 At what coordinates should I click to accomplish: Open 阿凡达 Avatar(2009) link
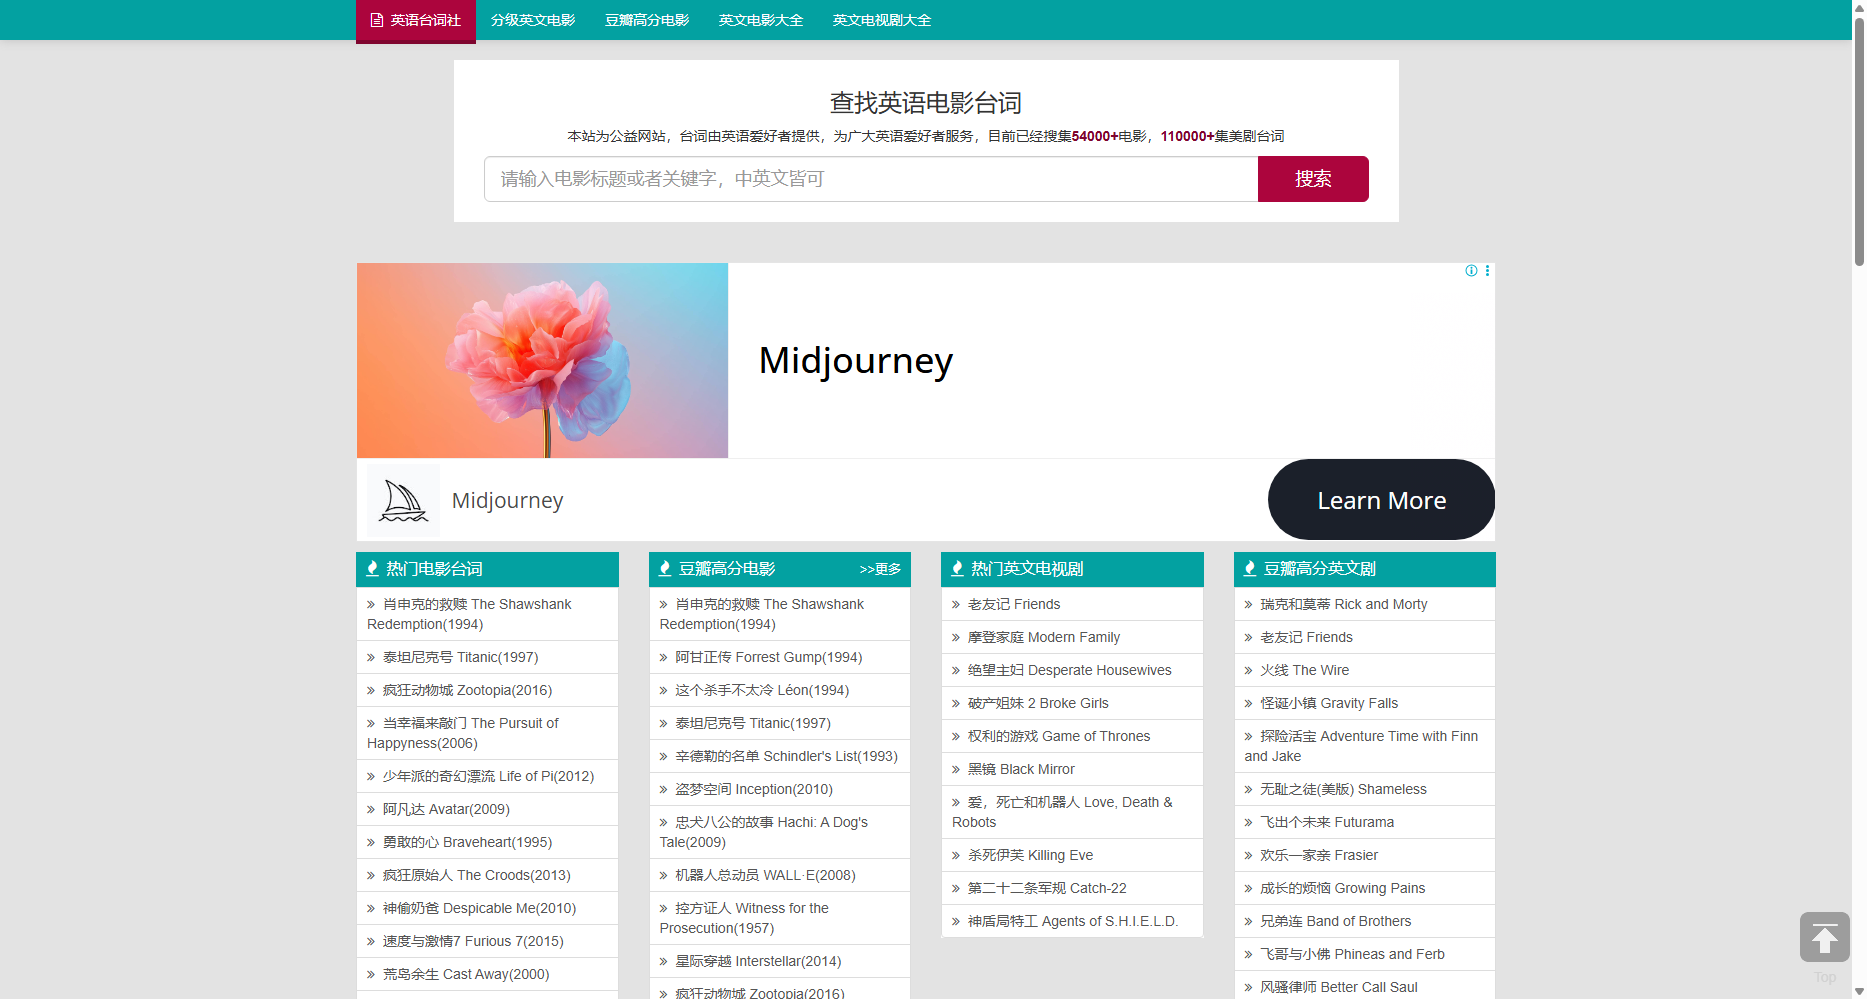click(x=446, y=809)
